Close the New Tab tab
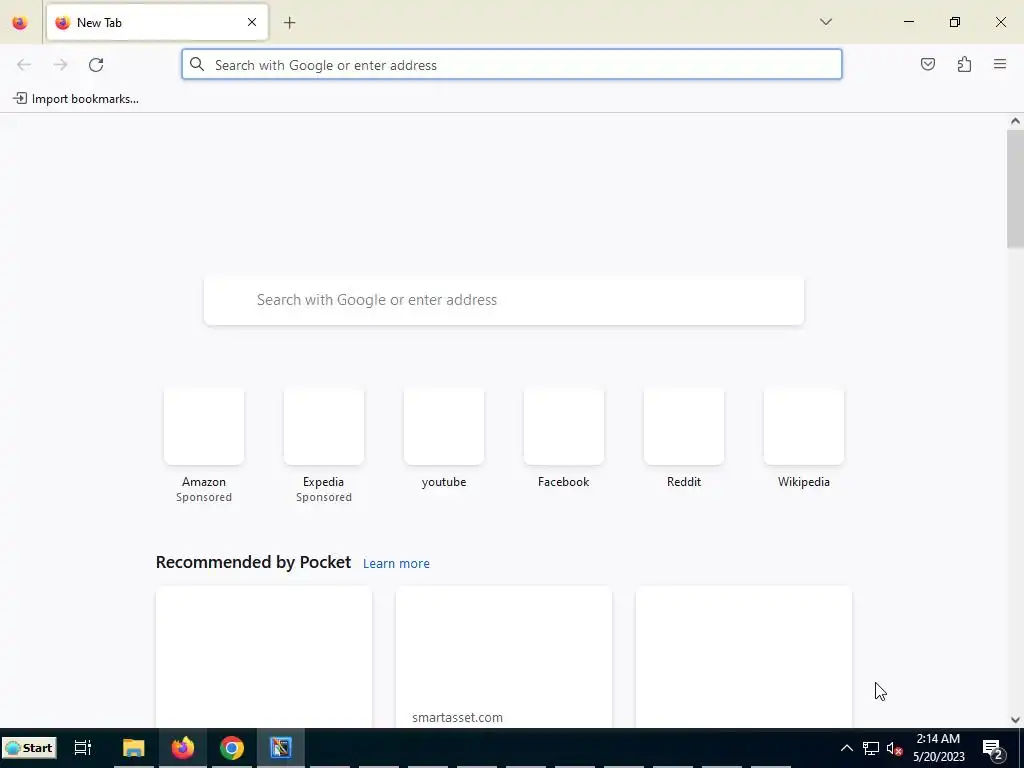This screenshot has width=1024, height=768. click(252, 22)
